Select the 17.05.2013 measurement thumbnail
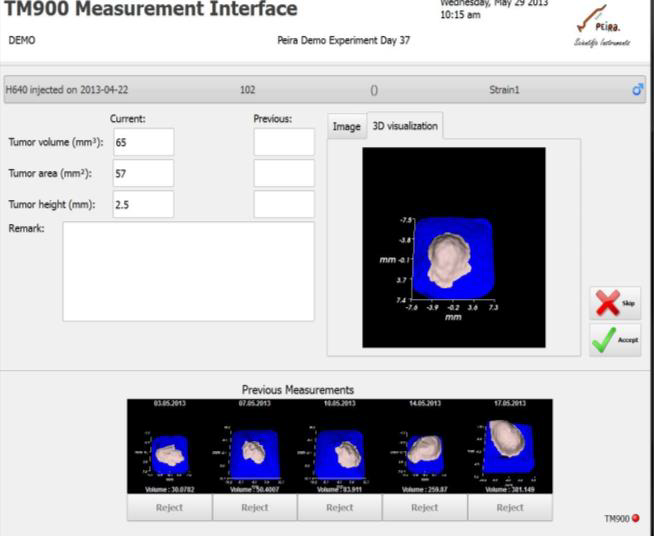 [509, 446]
